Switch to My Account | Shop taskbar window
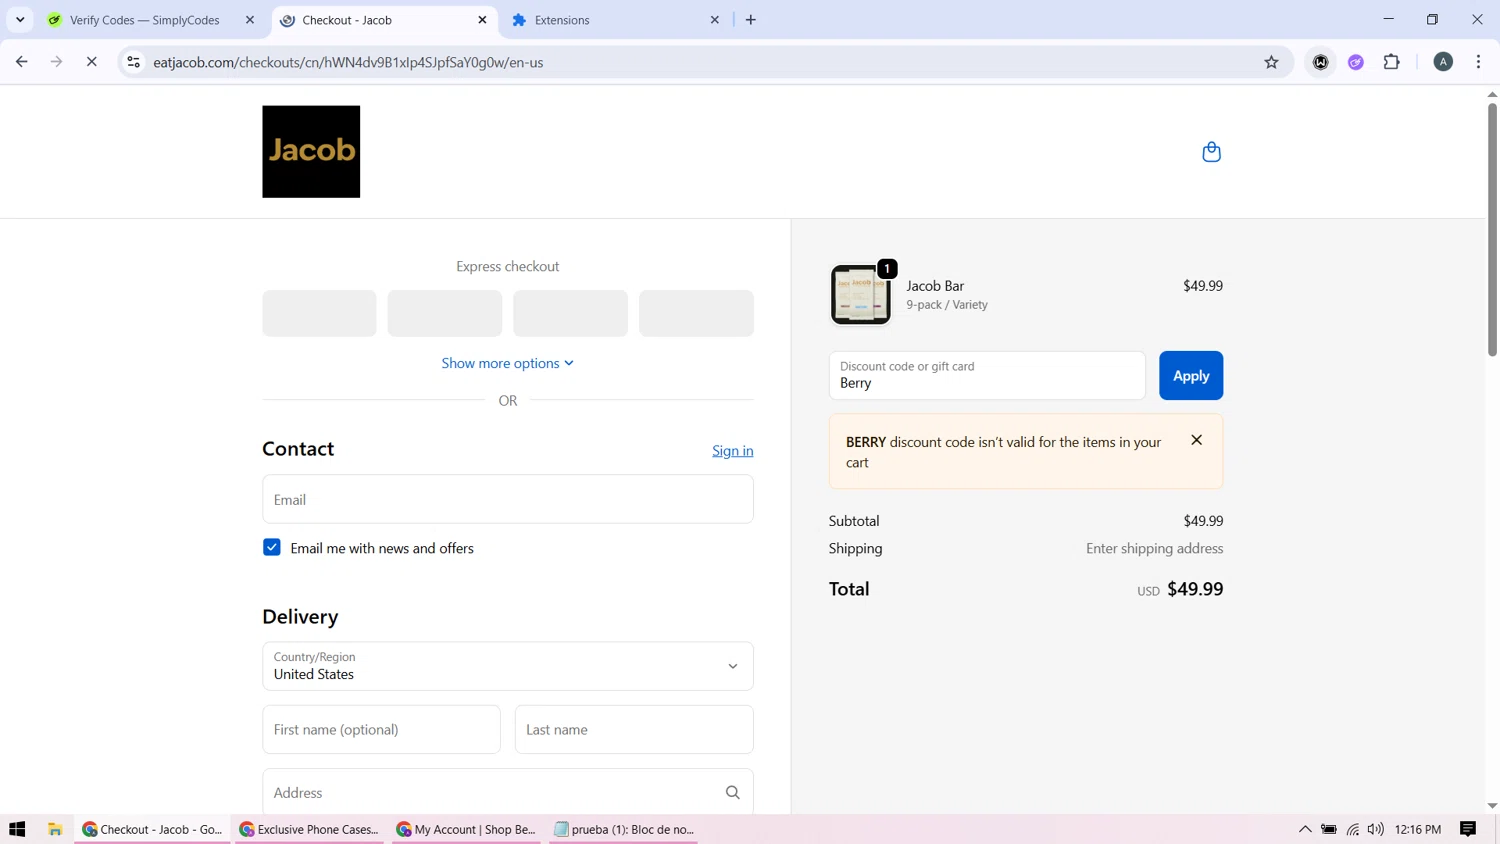Viewport: 1500px width, 844px height. coord(466,829)
